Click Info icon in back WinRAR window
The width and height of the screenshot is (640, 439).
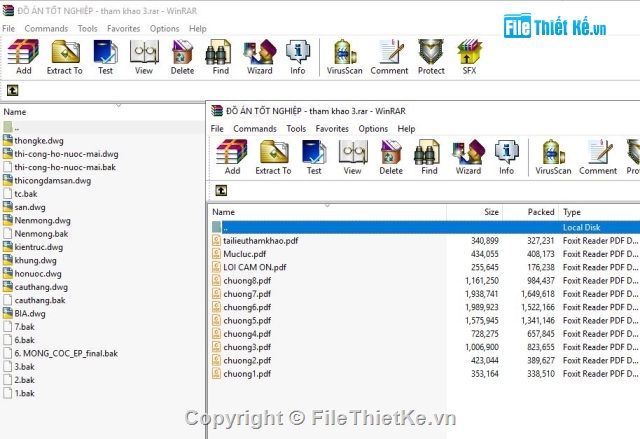298,57
